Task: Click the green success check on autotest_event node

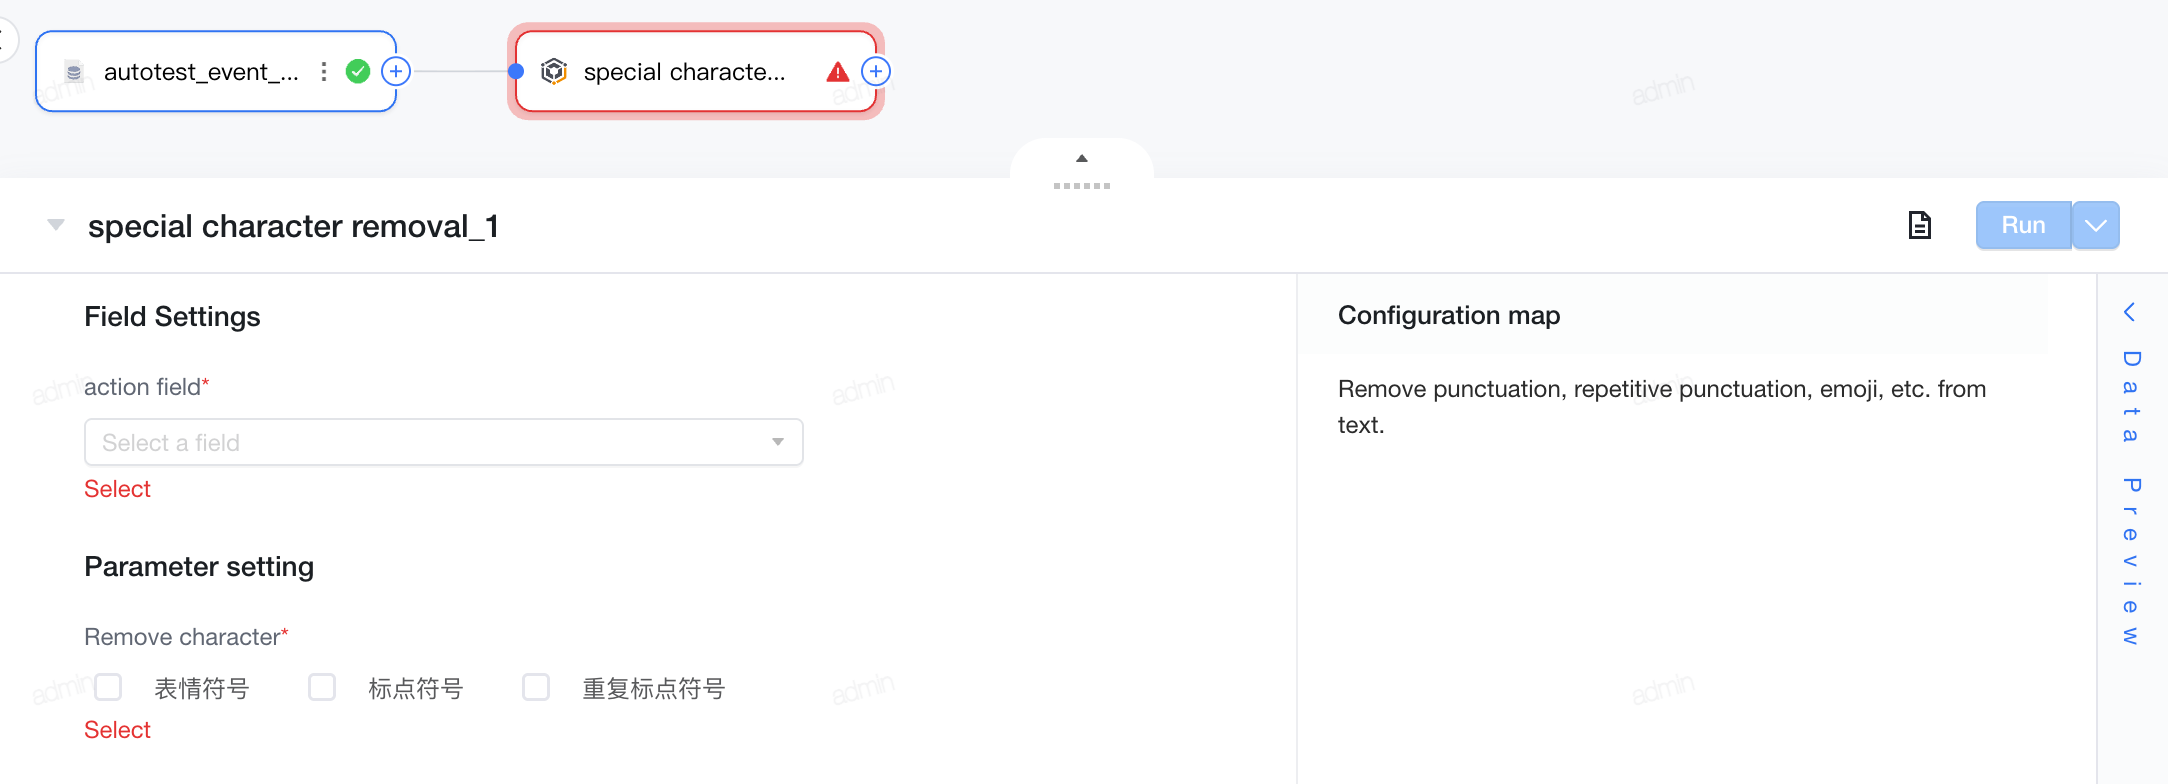Action: point(358,71)
